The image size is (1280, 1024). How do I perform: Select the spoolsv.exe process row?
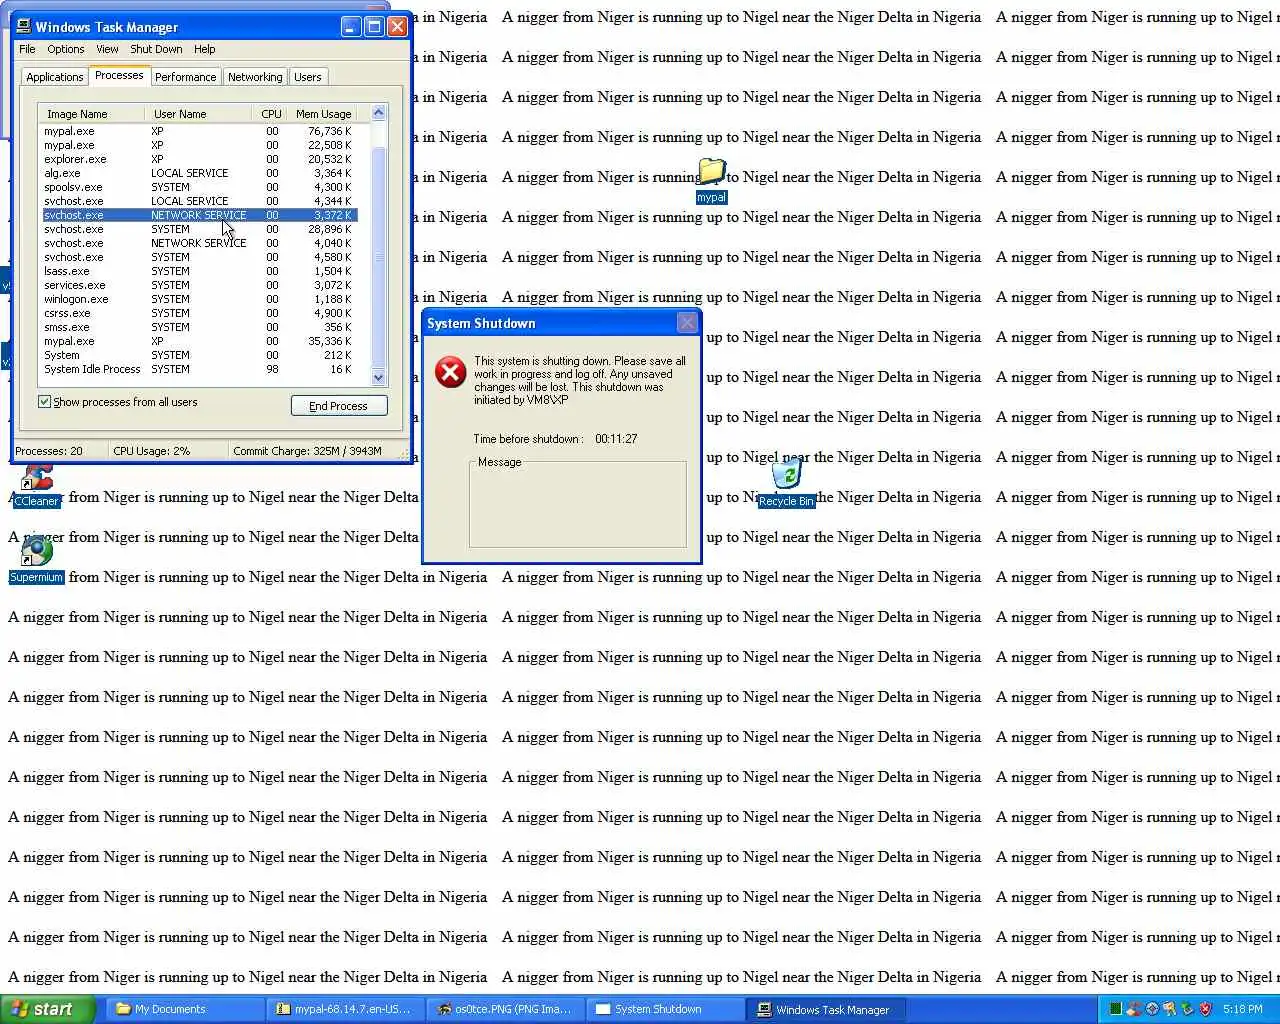coord(198,187)
